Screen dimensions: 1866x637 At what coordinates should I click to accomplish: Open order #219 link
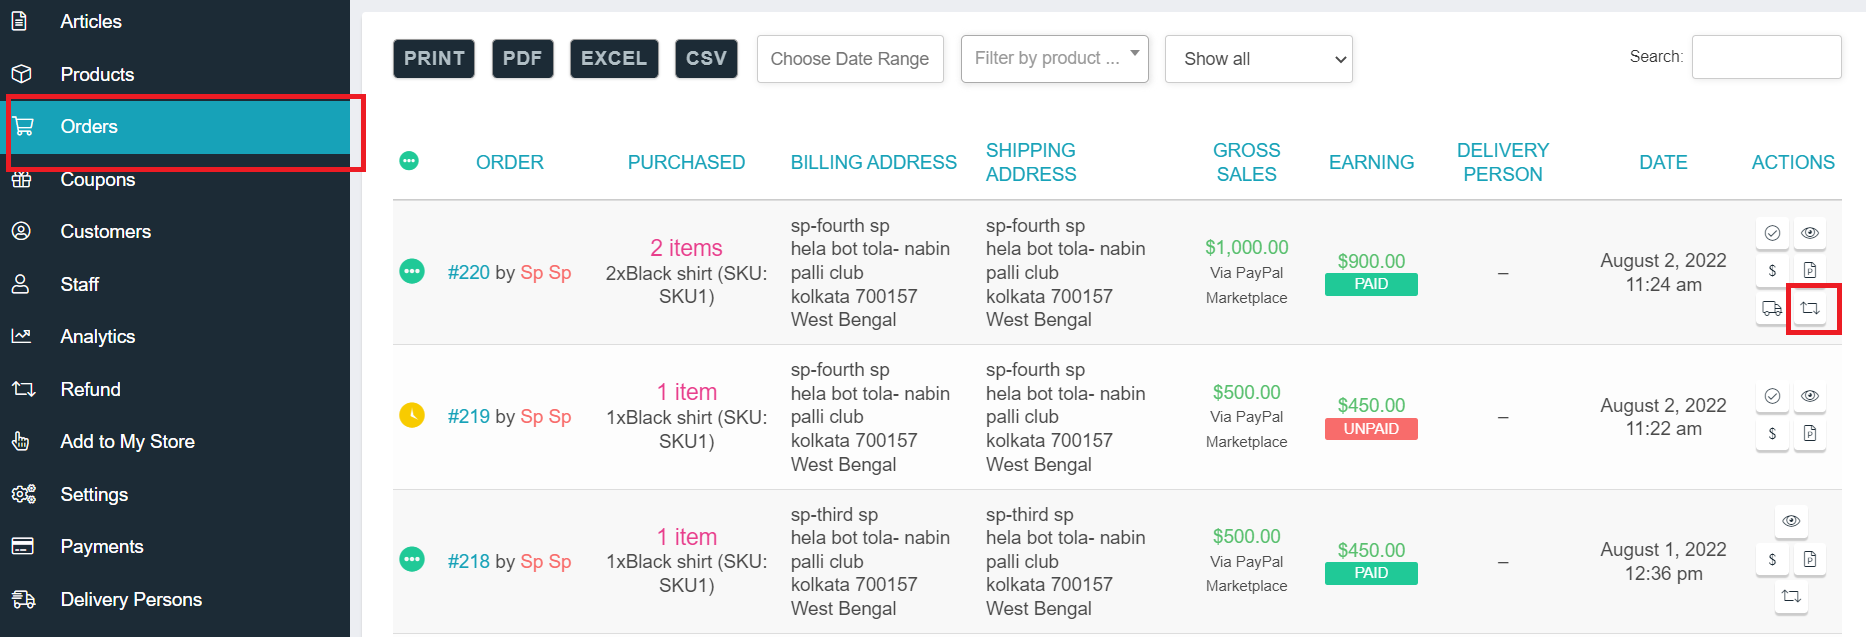[x=469, y=417]
